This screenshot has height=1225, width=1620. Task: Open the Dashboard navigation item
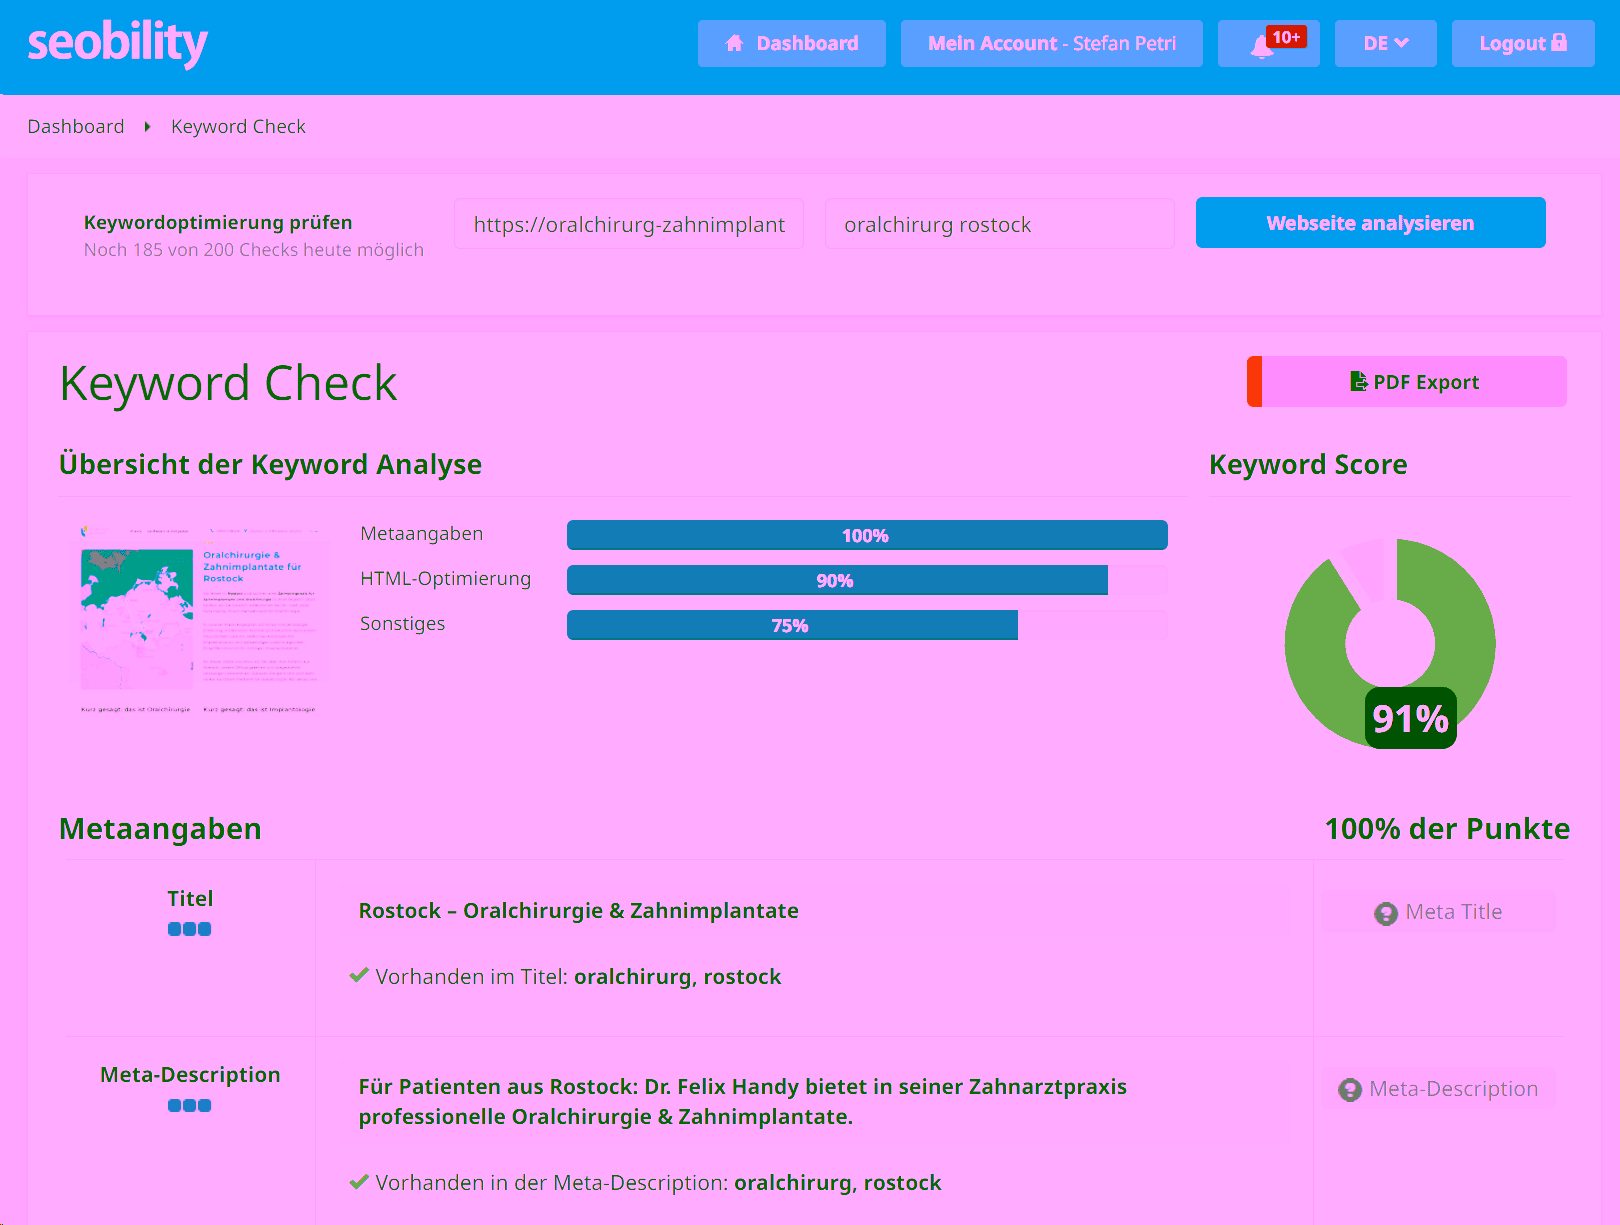click(791, 43)
